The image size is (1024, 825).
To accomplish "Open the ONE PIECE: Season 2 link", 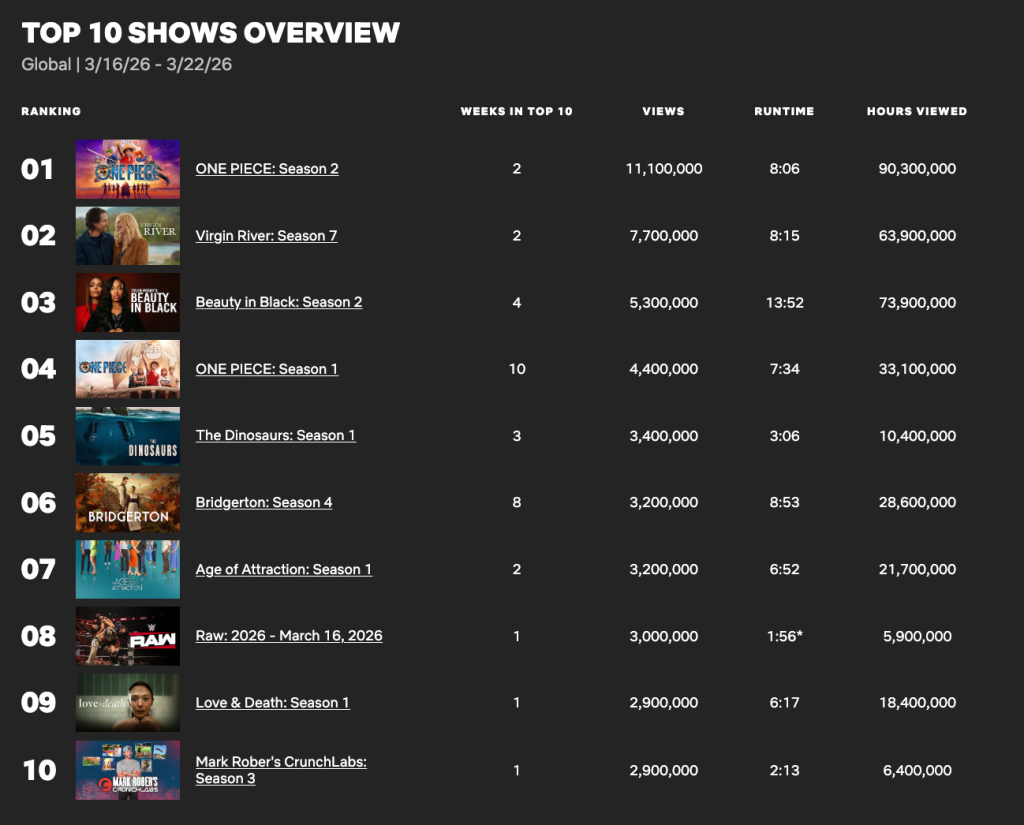I will point(267,169).
